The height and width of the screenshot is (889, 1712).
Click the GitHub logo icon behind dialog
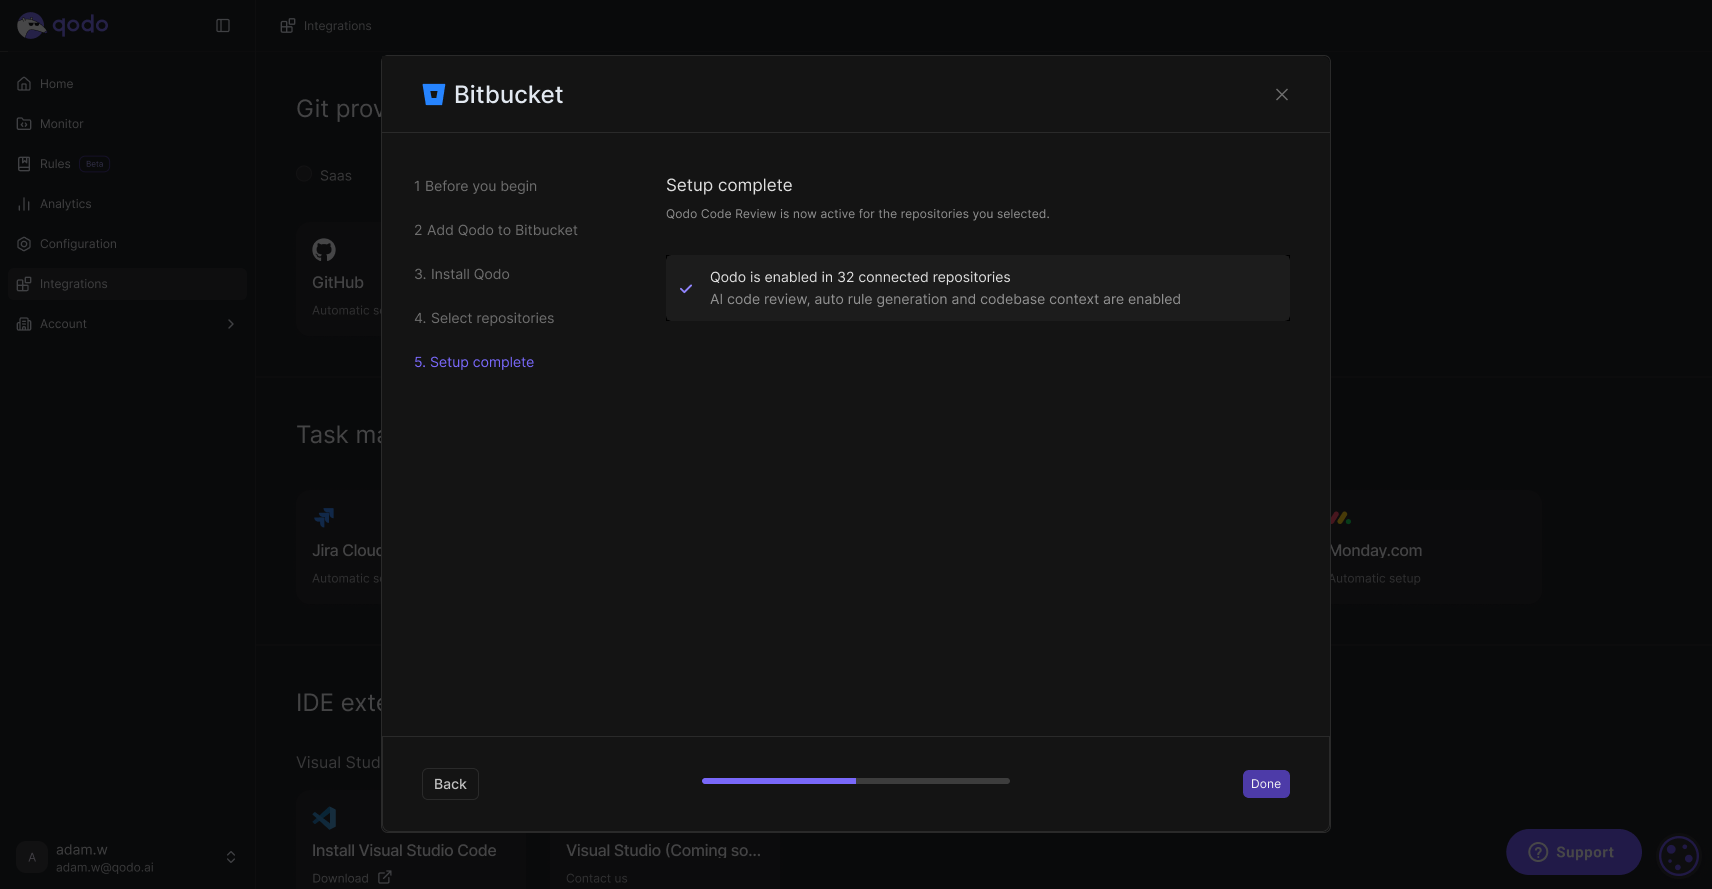(324, 250)
